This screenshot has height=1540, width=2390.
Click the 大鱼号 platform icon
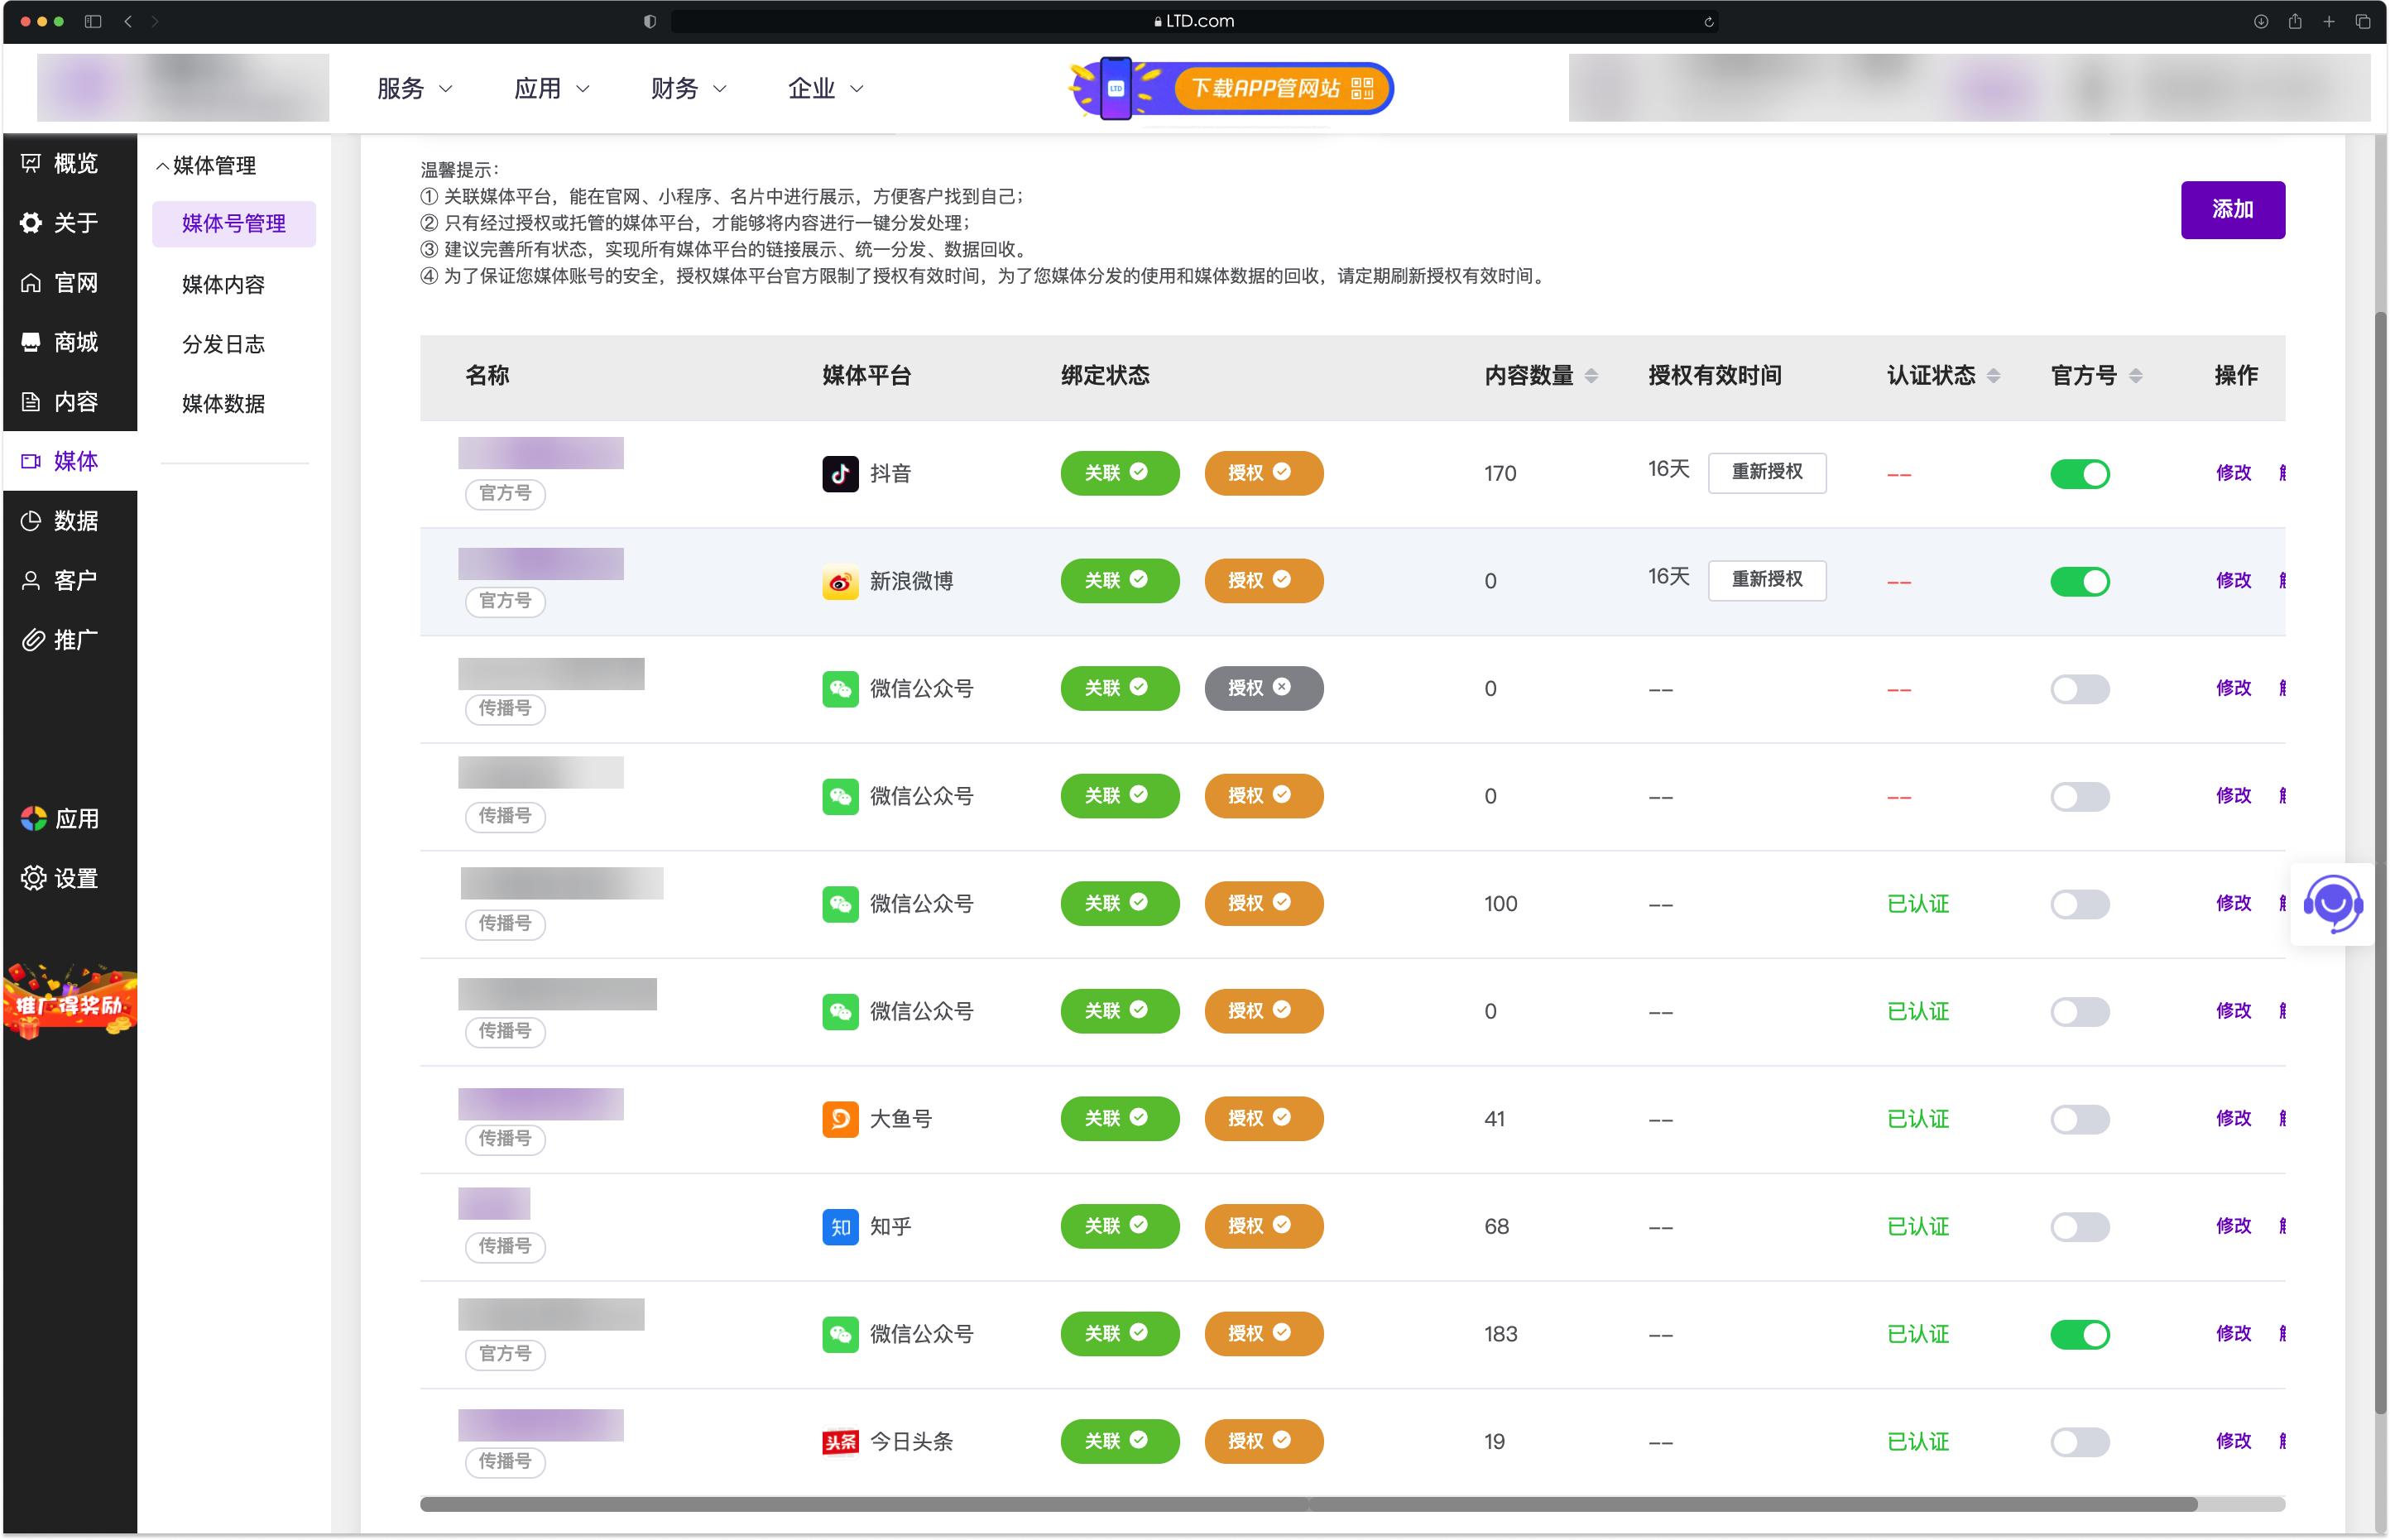point(841,1119)
